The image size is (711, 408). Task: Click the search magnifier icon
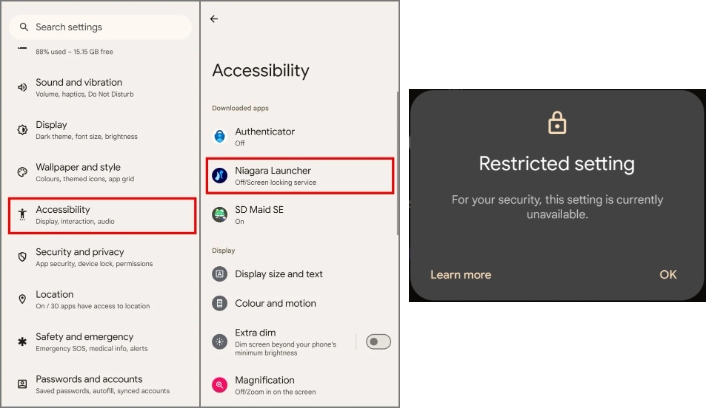pyautogui.click(x=24, y=27)
